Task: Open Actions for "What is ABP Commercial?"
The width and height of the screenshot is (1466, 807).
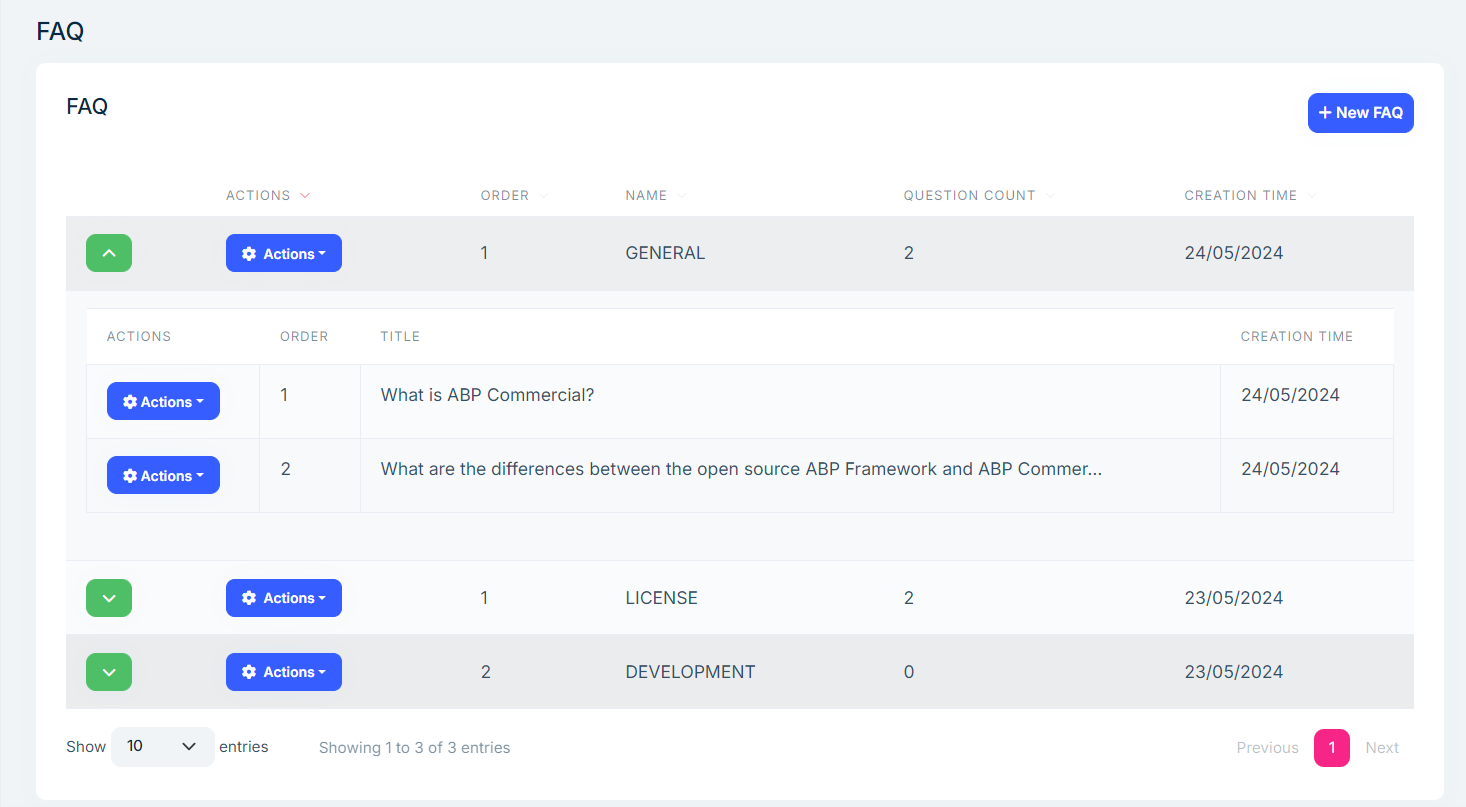Action: pos(163,400)
